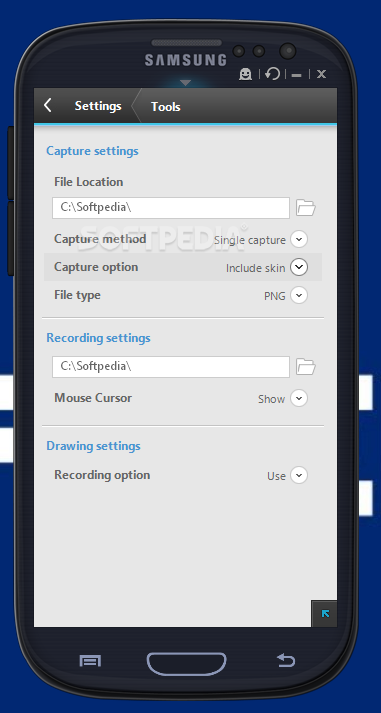
Task: Close the phone emulator window
Action: pyautogui.click(x=321, y=74)
